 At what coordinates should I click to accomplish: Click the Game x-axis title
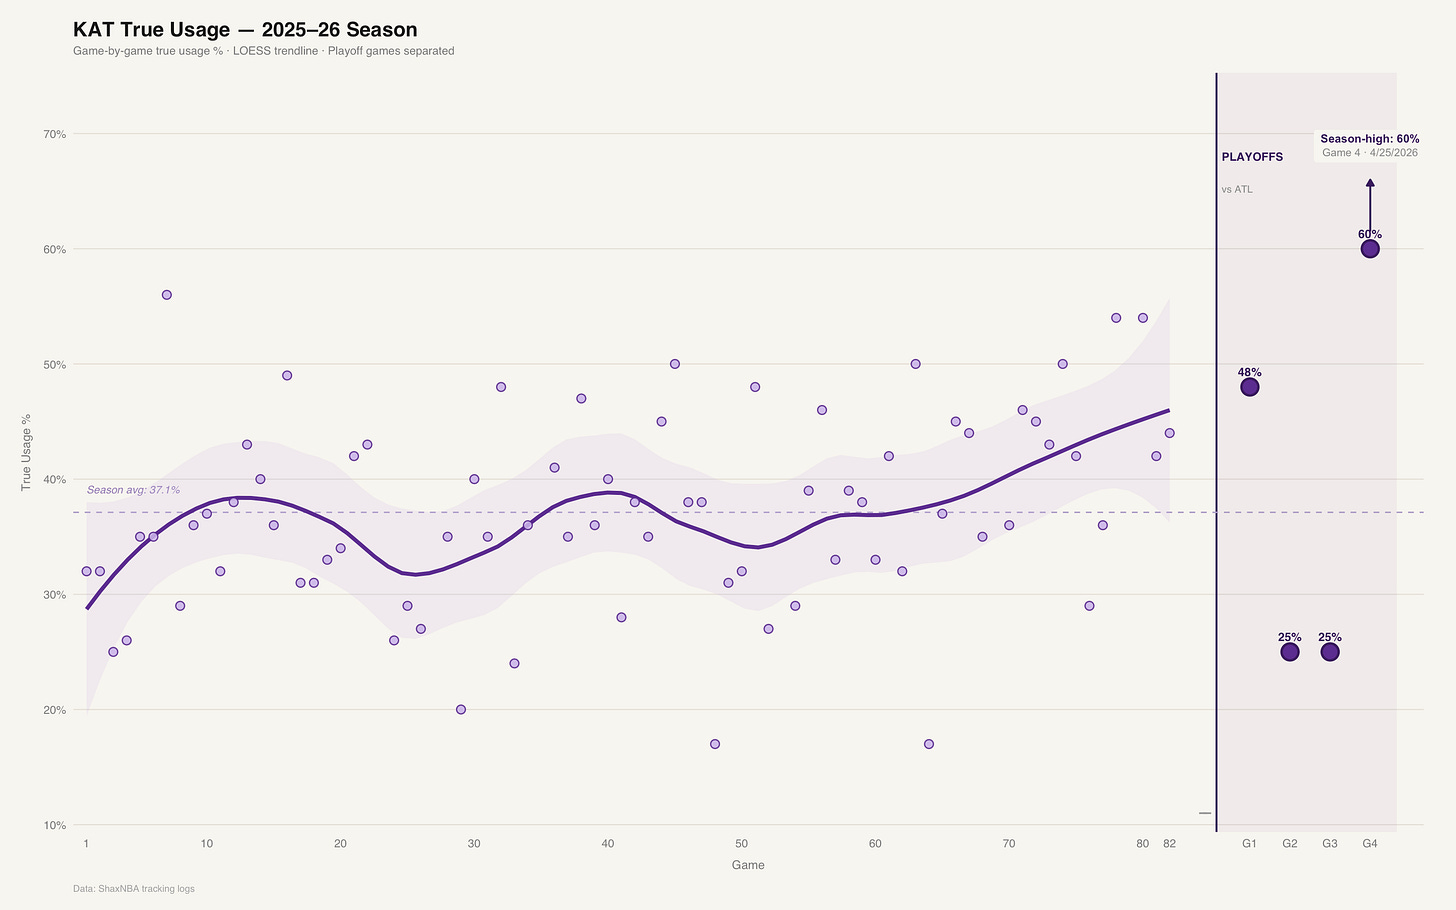point(748,865)
